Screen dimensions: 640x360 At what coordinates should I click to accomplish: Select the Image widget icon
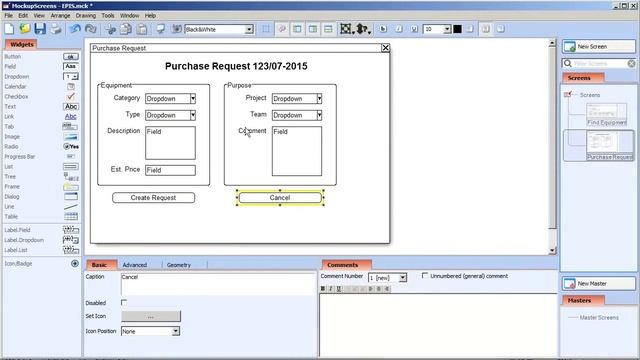[70, 136]
